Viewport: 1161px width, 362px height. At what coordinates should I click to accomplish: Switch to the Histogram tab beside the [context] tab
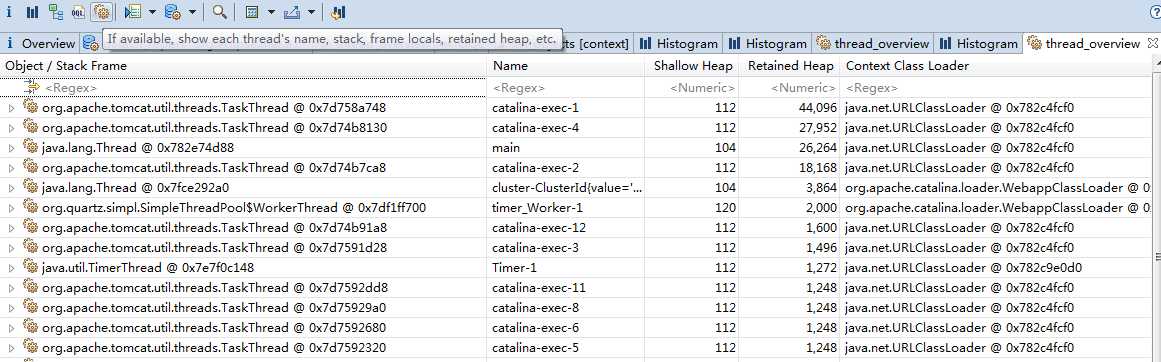pos(678,44)
